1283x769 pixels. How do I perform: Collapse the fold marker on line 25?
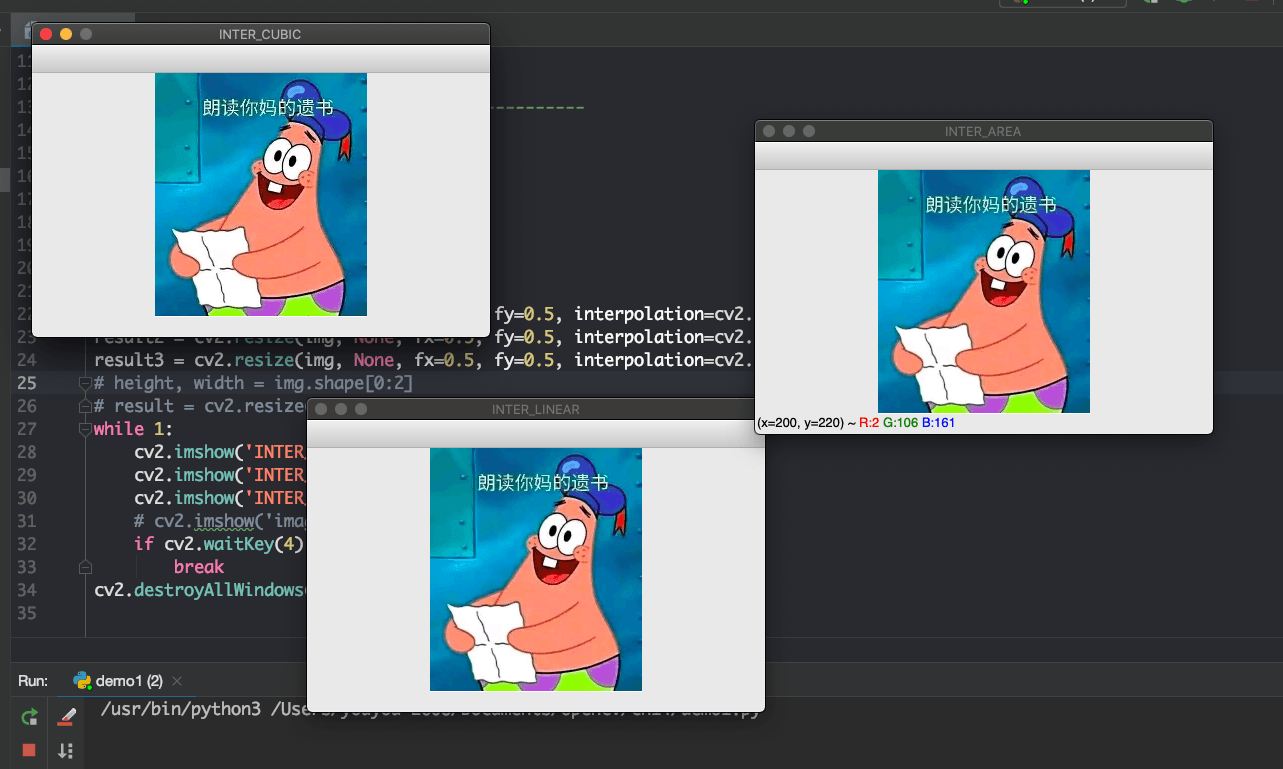coord(85,383)
